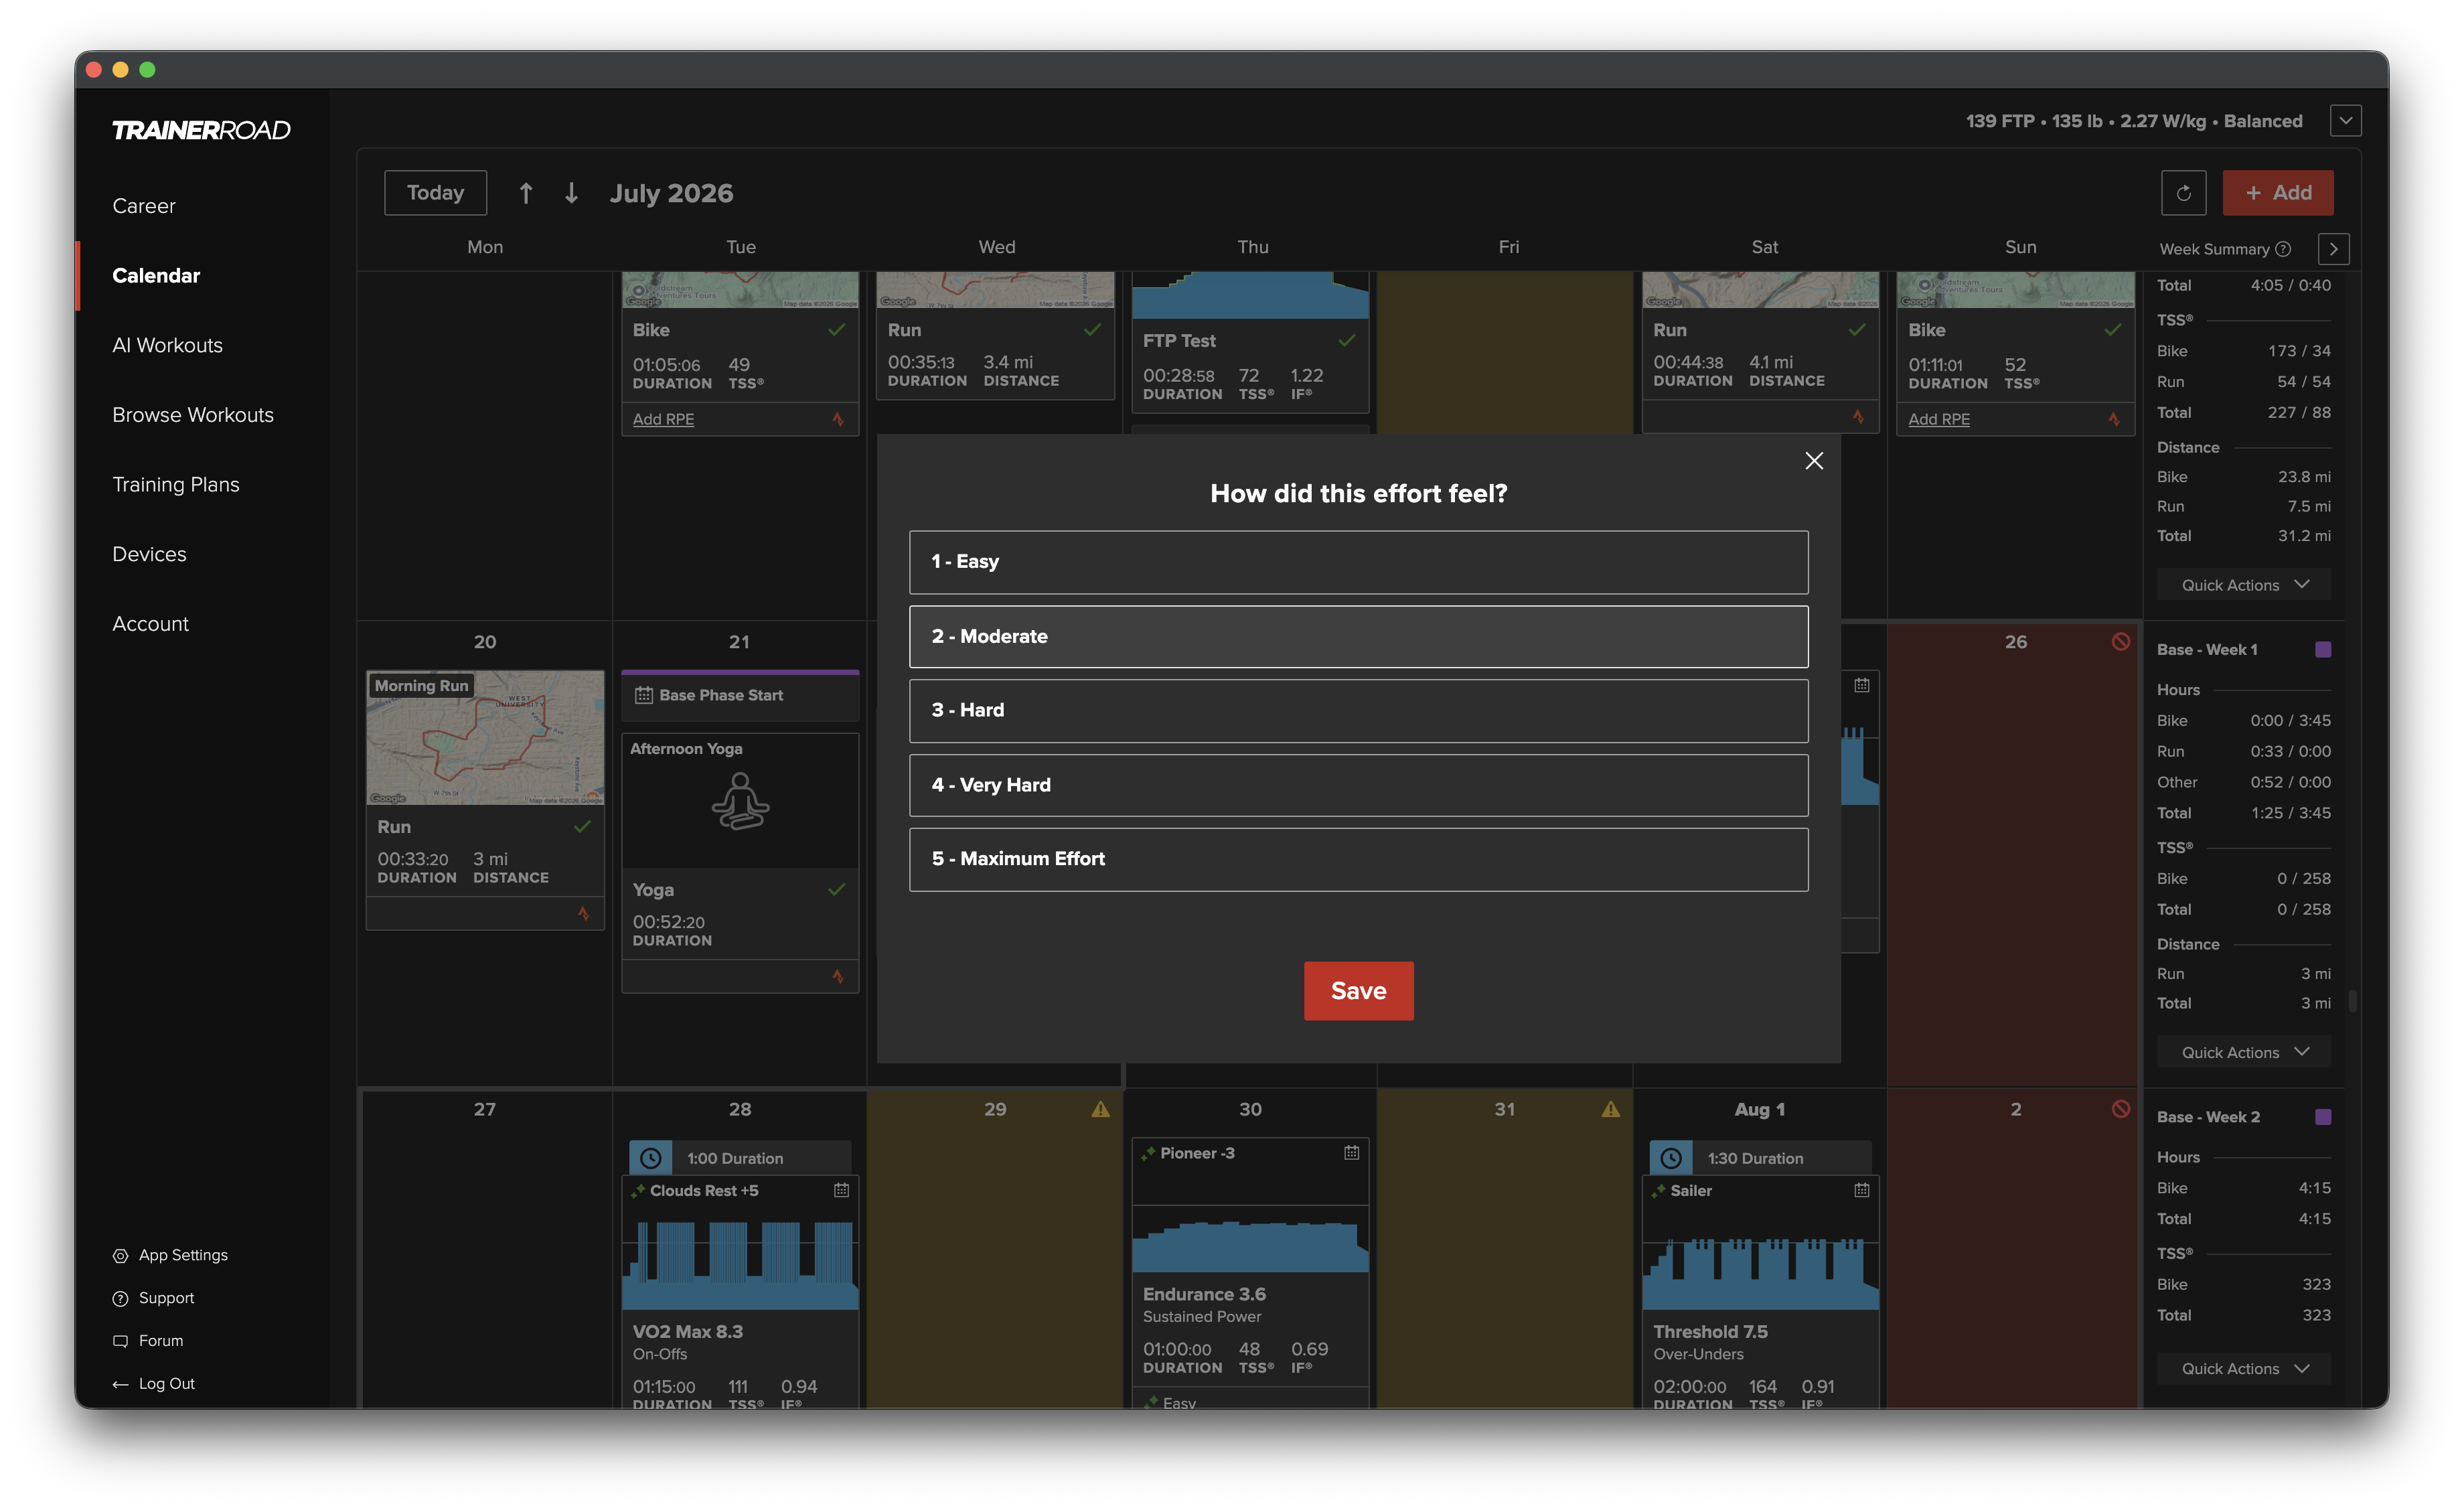Screen dimensions: 2464x1508
Task: Go to the Calendar section
Action: [156, 276]
